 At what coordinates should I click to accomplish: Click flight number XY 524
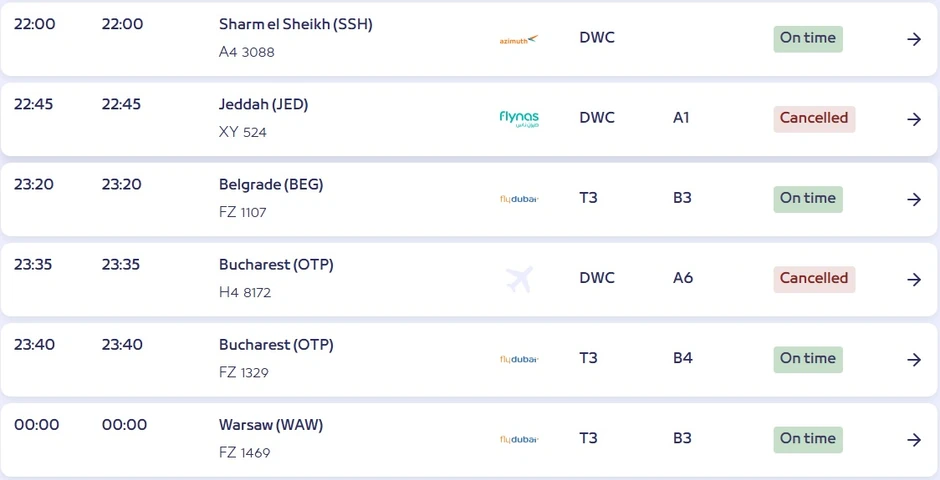(243, 132)
